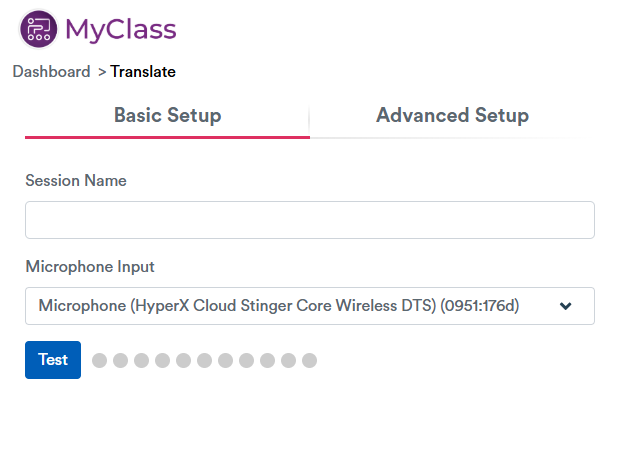The width and height of the screenshot is (632, 449).
Task: Click the second-to-last microphone level dot
Action: [x=288, y=360]
